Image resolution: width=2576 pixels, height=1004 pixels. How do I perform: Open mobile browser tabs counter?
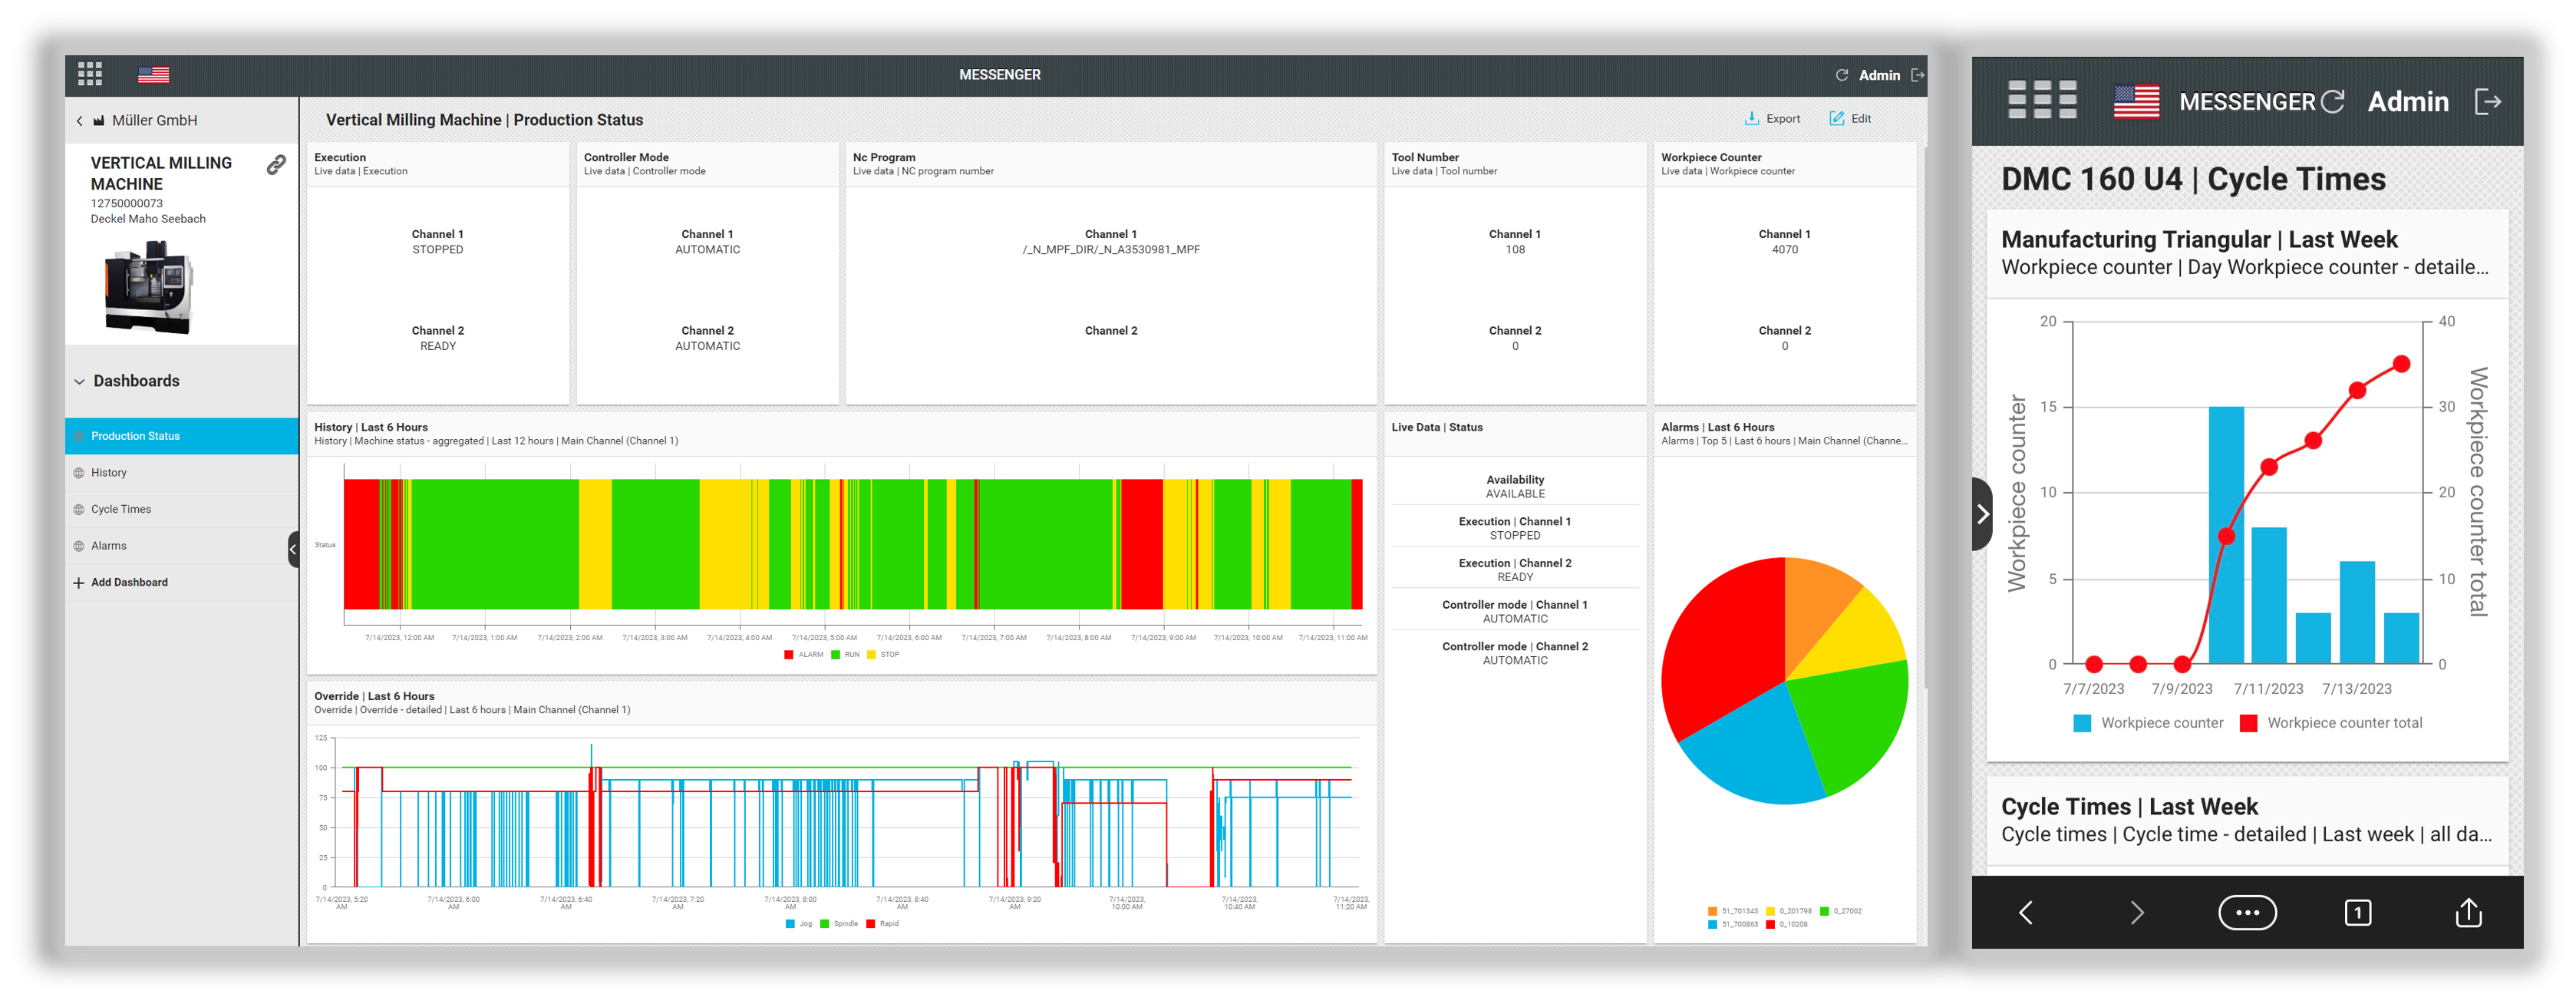pos(2357,912)
